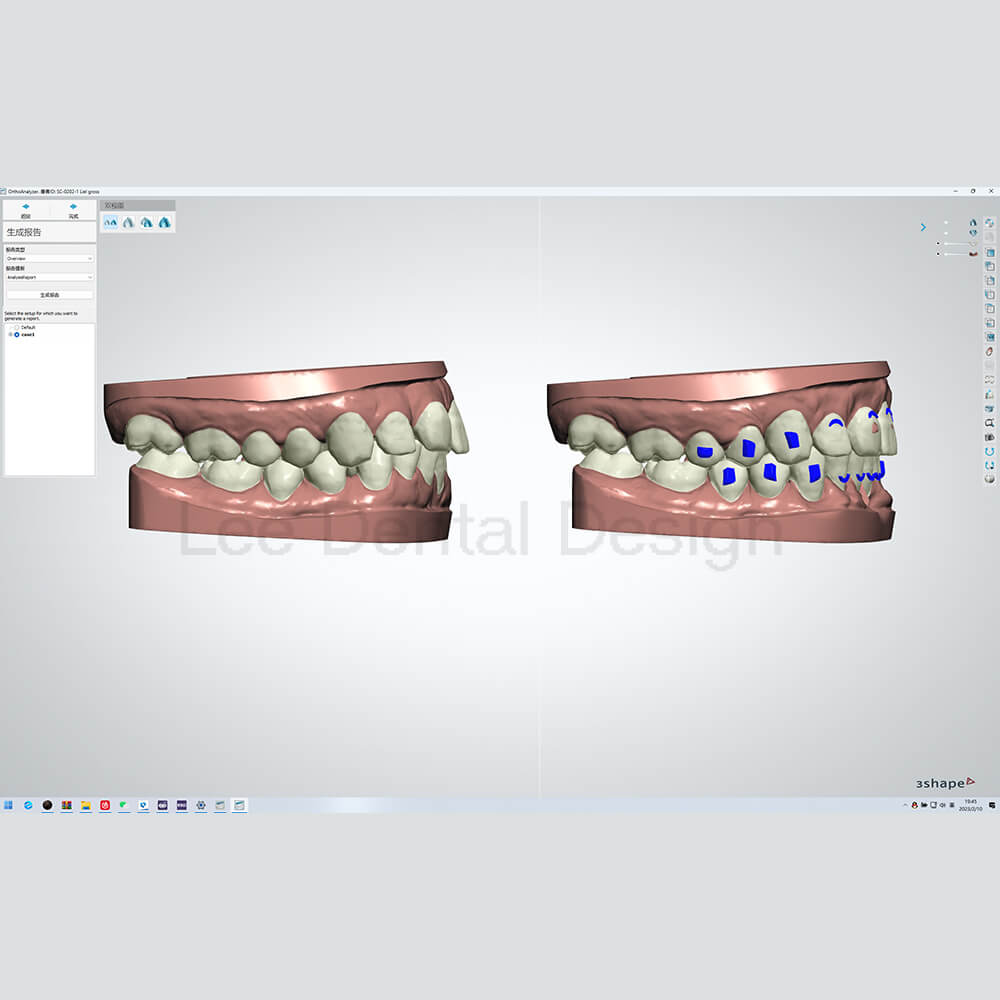Open the AnalysisReport template dropdown
The width and height of the screenshot is (1000, 1000).
[x=49, y=277]
